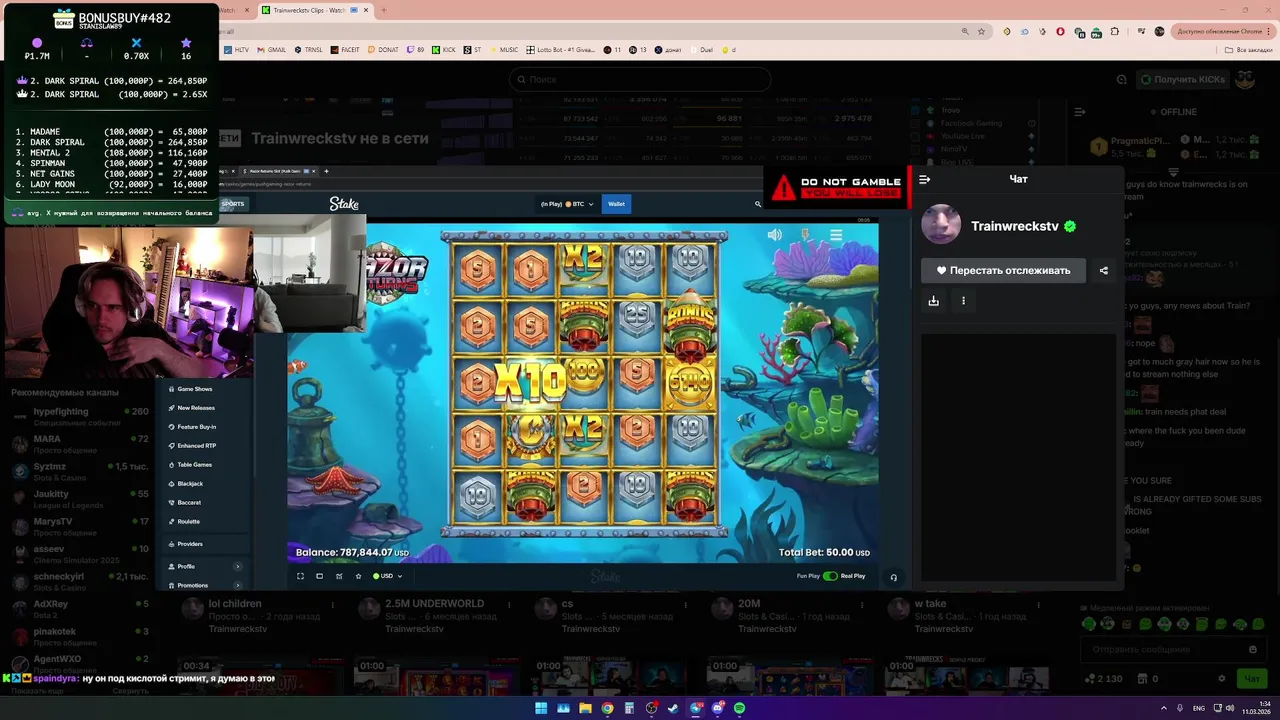
Task: Click the Stake Wallet button
Action: [x=616, y=204]
